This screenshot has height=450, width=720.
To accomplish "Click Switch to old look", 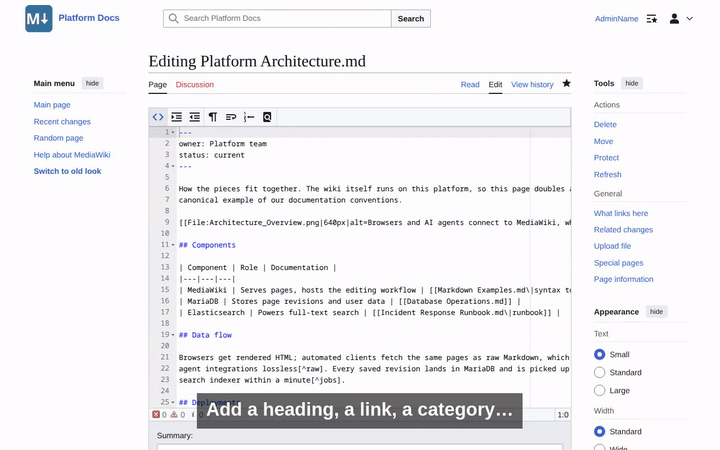I will pos(67,171).
